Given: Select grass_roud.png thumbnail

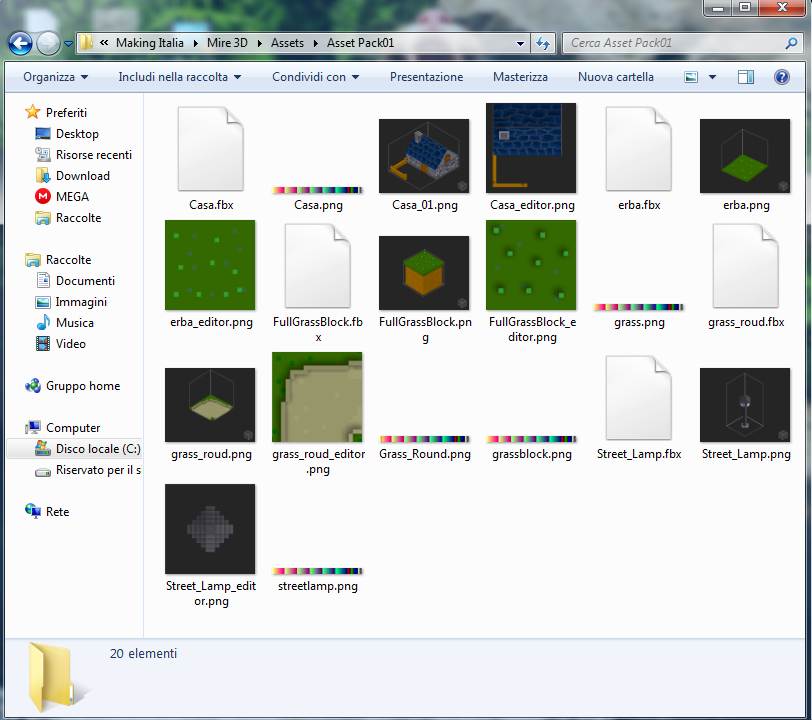Looking at the screenshot, I should click(210, 405).
